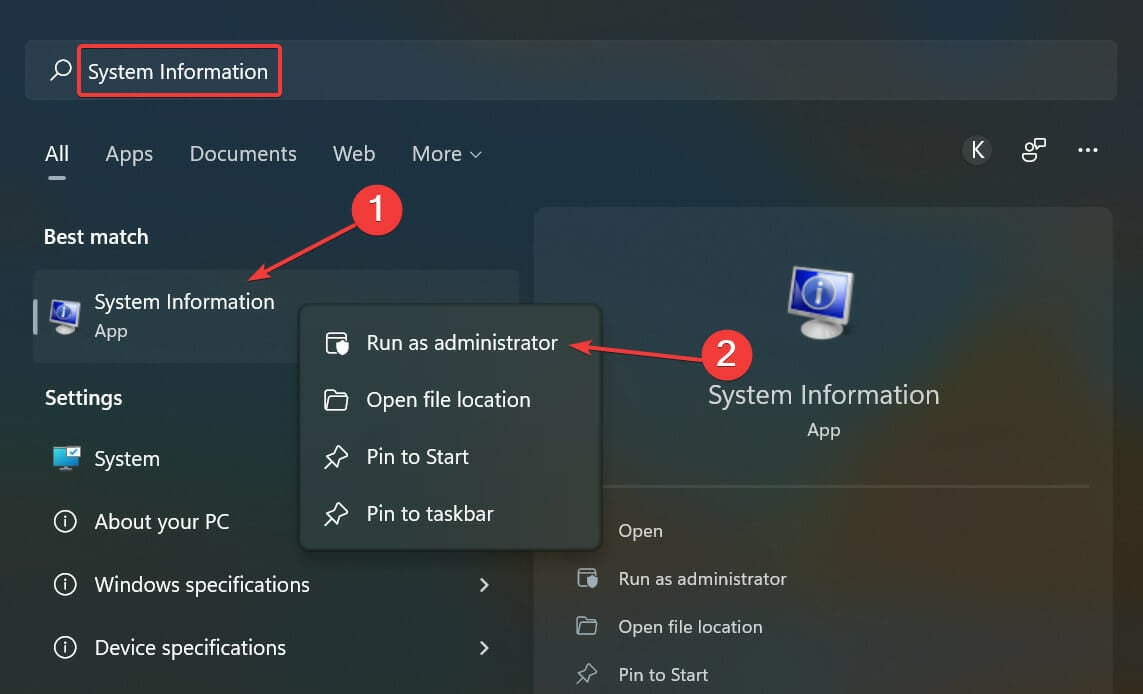Switch to the All tab

[x=57, y=154]
